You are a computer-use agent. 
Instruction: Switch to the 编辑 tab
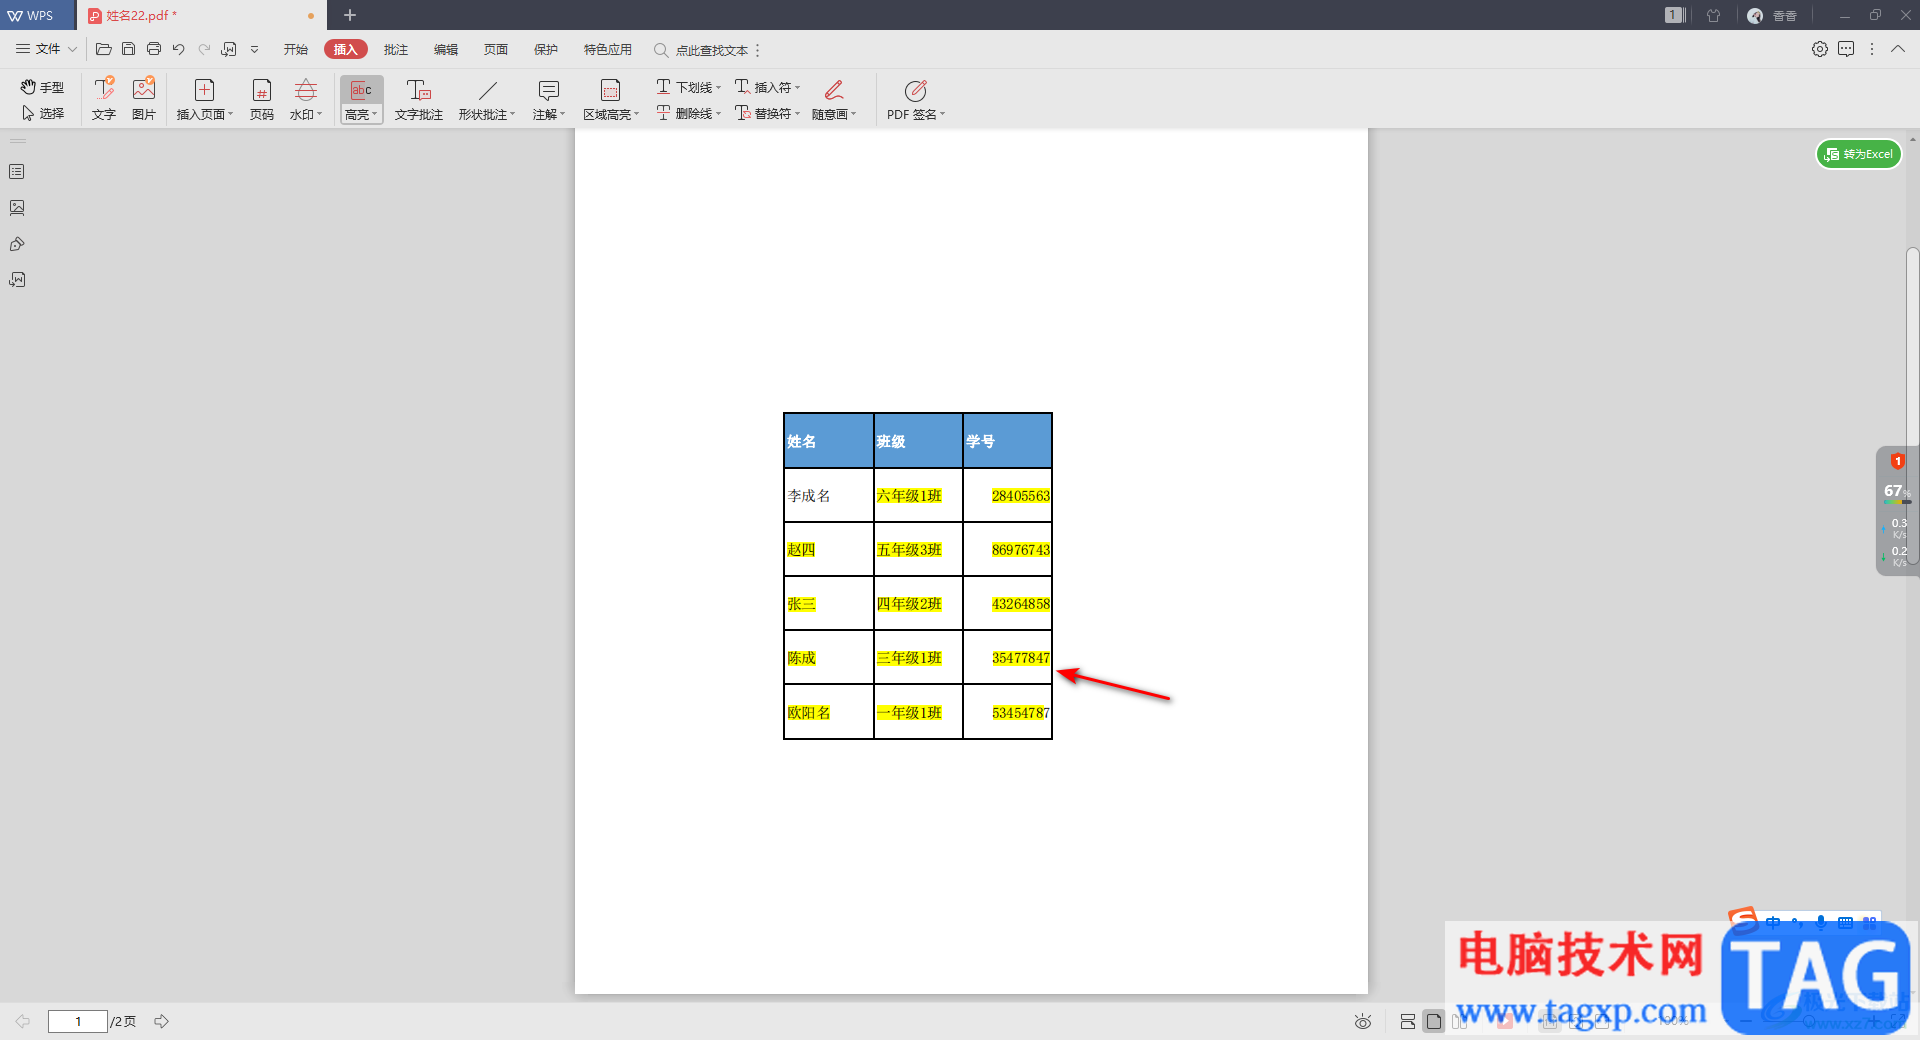[446, 49]
